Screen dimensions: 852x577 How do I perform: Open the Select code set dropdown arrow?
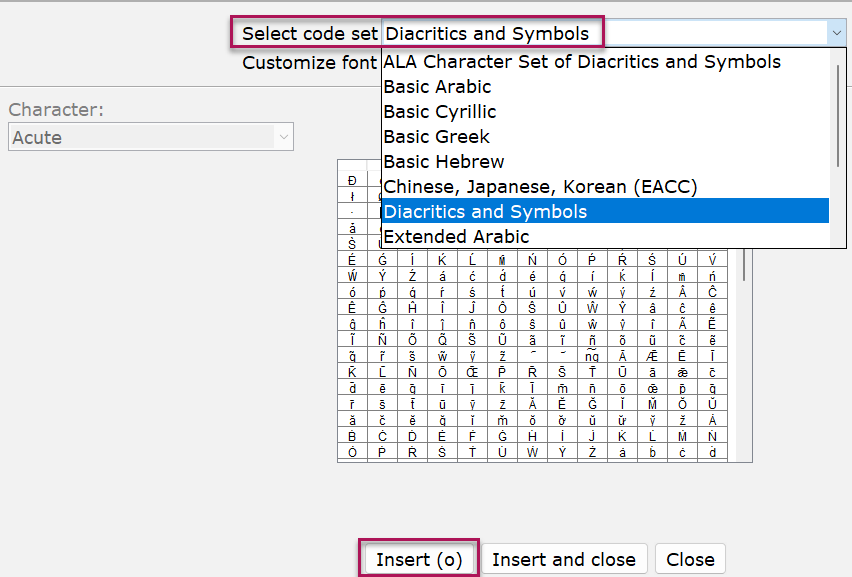(x=836, y=34)
